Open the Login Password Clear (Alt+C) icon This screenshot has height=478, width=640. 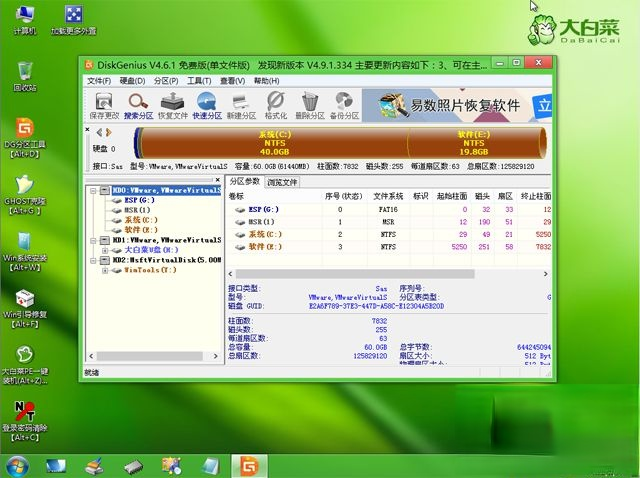[25, 422]
